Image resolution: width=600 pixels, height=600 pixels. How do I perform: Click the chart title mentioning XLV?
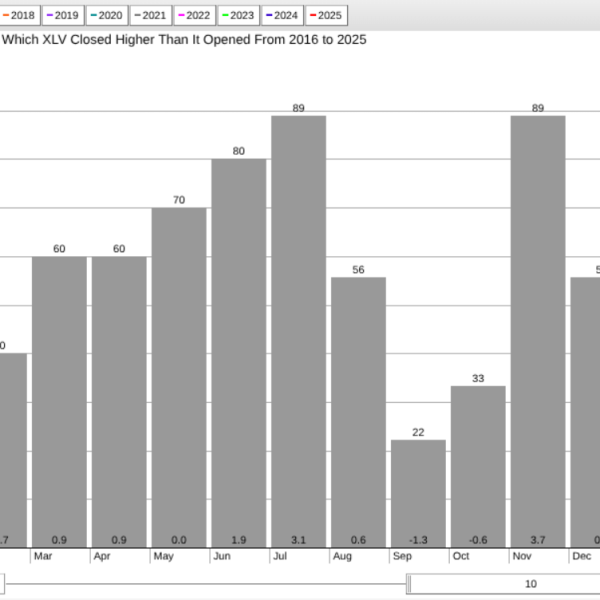point(184,39)
